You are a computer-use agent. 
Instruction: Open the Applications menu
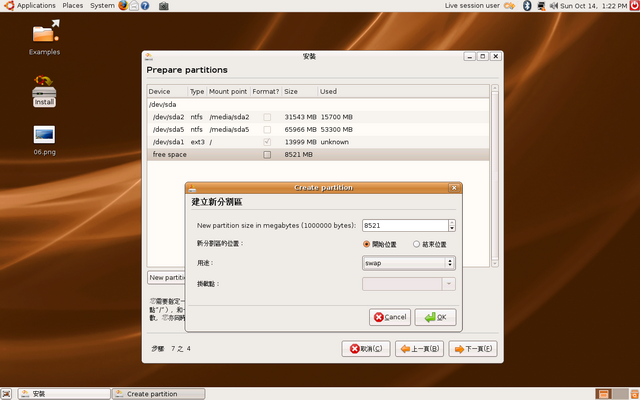click(30, 5)
